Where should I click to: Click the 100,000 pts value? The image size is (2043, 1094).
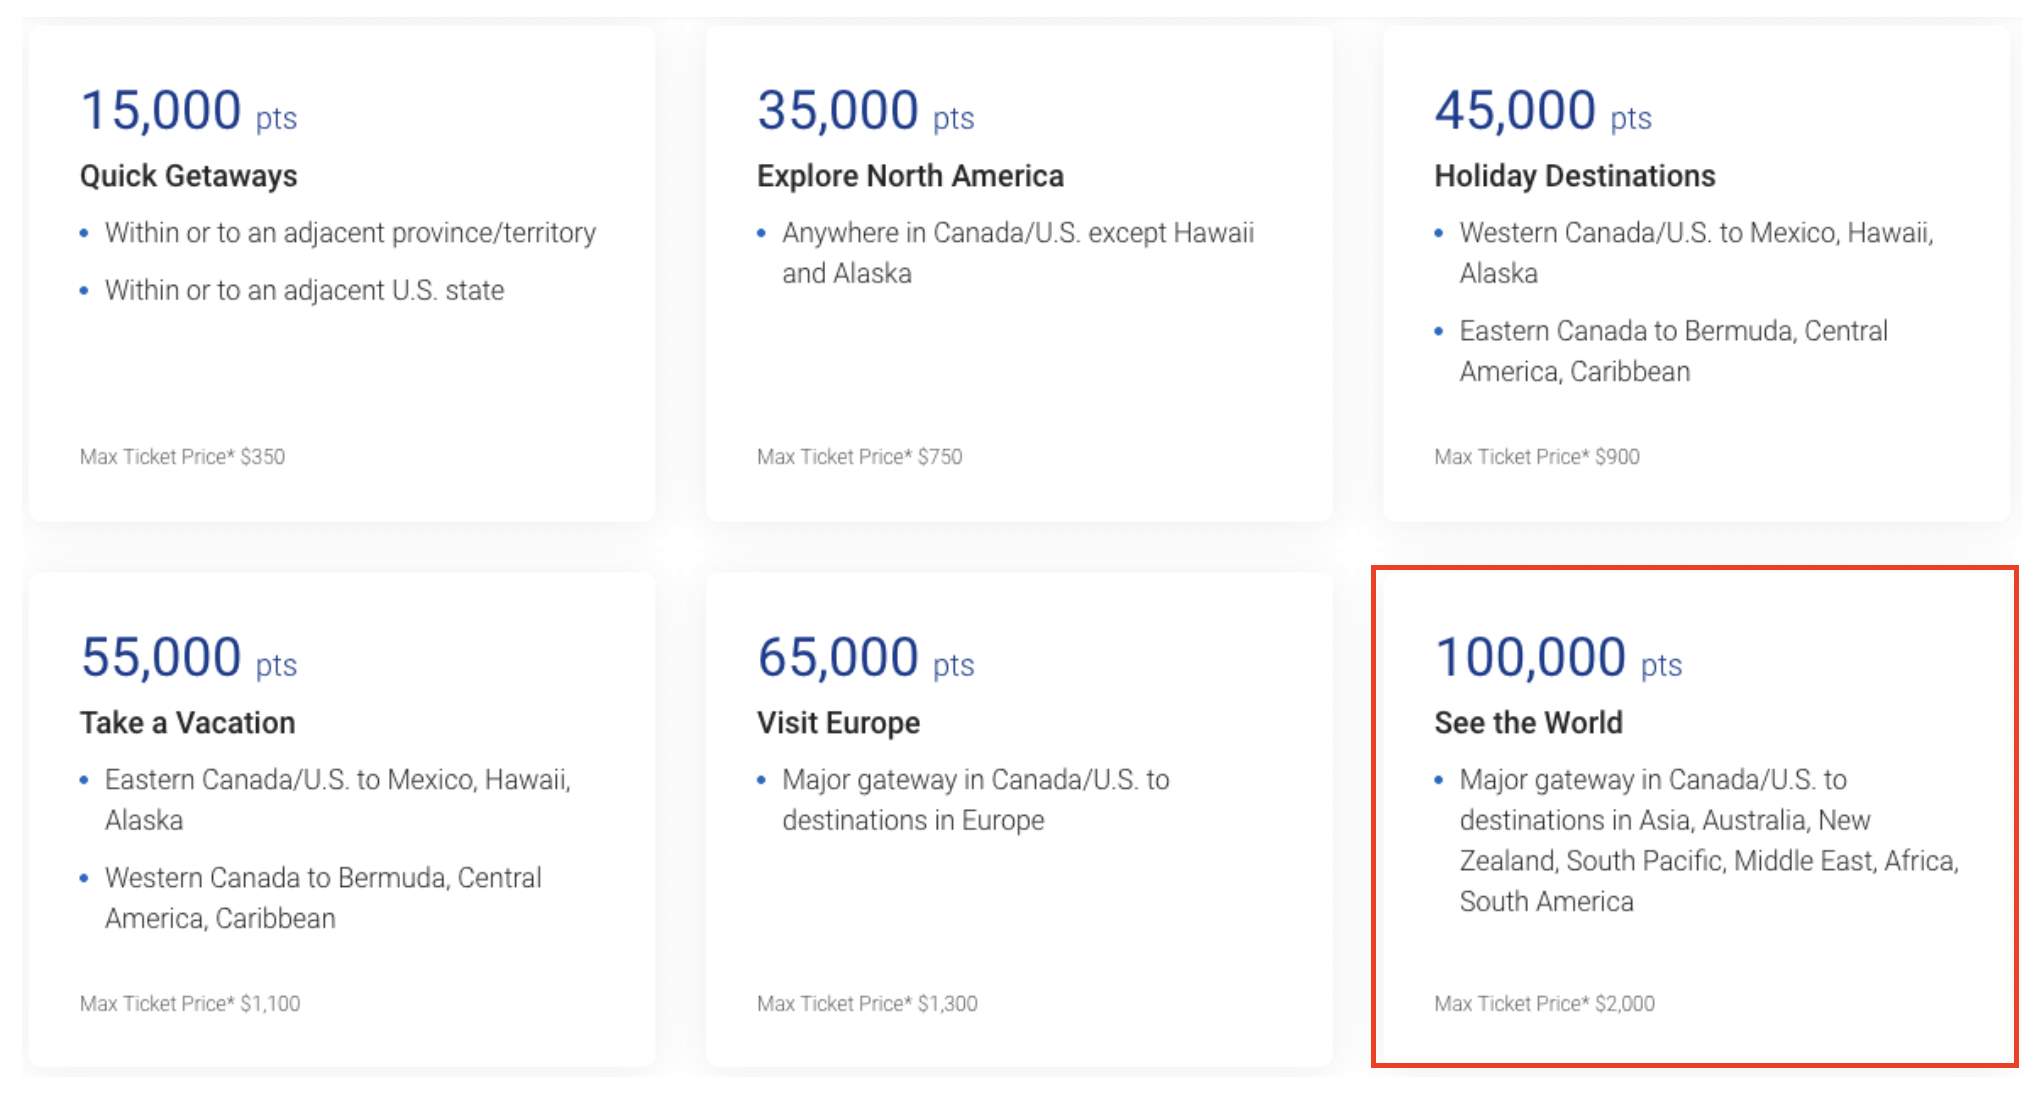[x=1558, y=658]
